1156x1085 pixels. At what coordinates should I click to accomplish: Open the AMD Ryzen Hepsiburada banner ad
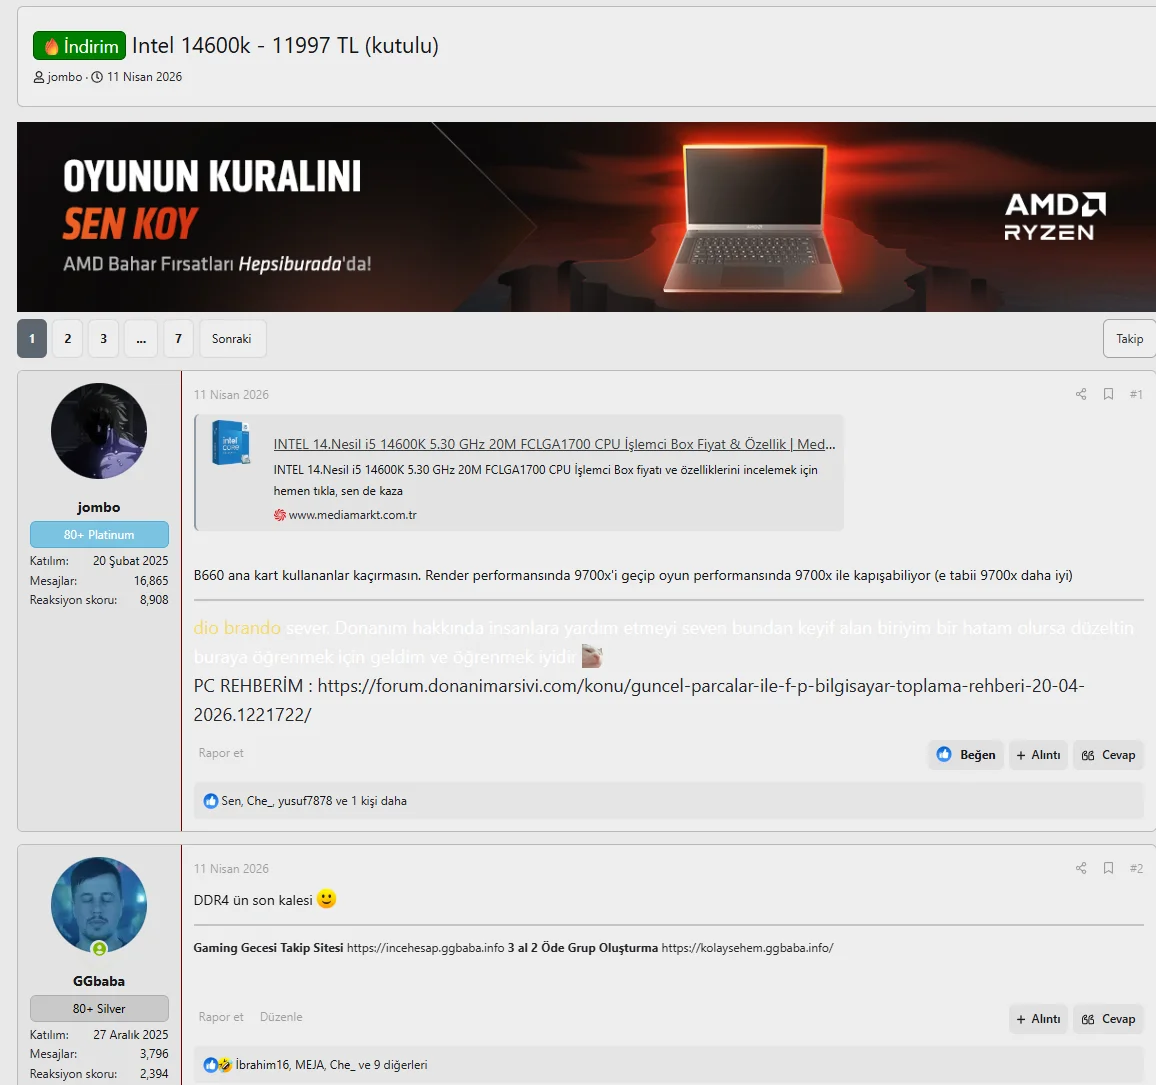[x=586, y=217]
